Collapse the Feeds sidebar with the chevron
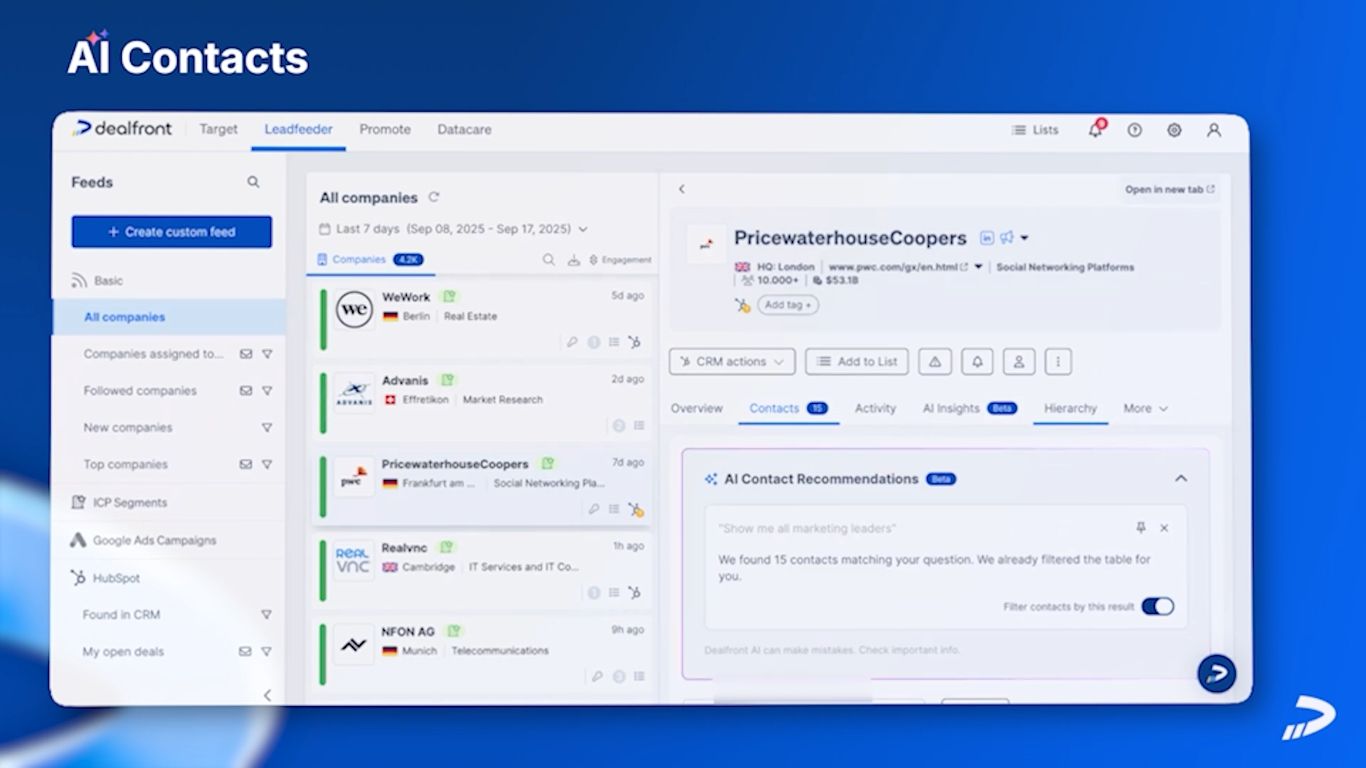1366x768 pixels. 267,695
